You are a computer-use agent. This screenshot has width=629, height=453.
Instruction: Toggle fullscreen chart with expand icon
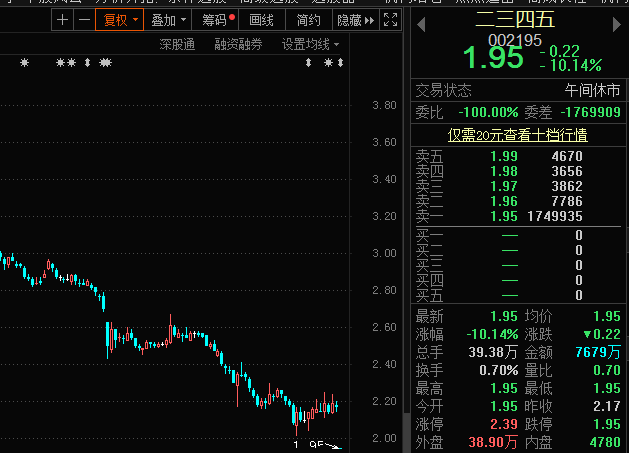390,20
